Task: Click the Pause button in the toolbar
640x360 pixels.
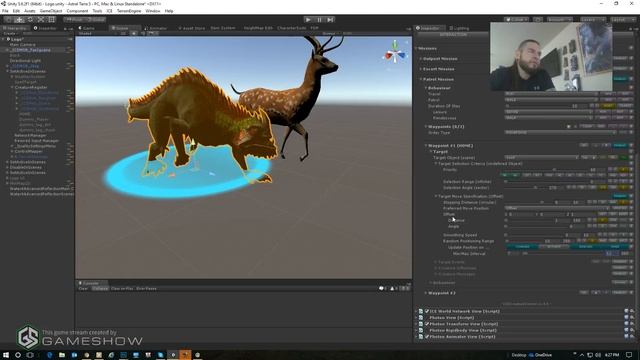Action: [319, 19]
